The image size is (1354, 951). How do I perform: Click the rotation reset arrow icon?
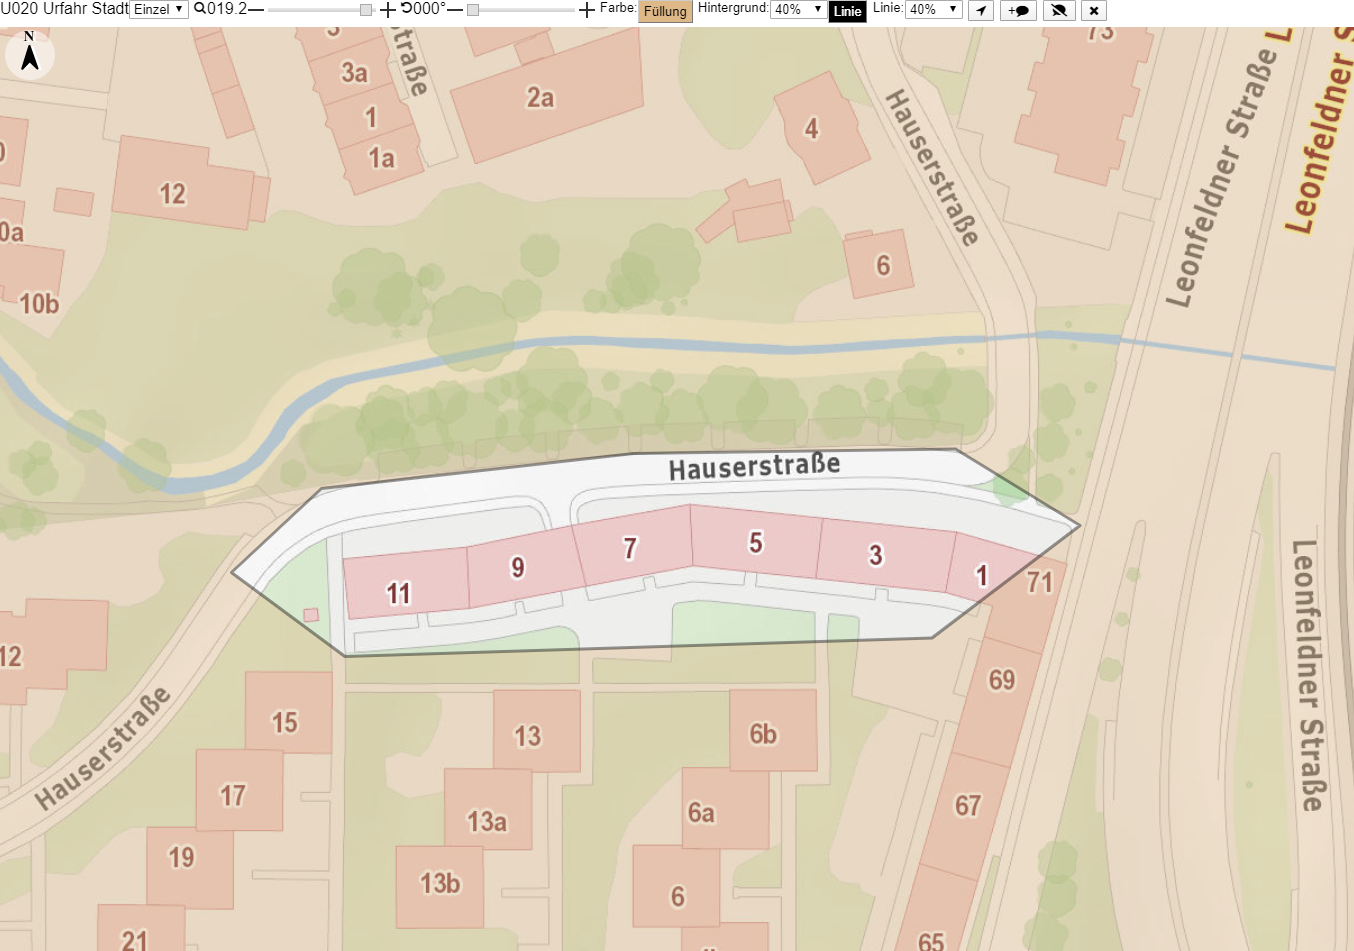tap(406, 8)
